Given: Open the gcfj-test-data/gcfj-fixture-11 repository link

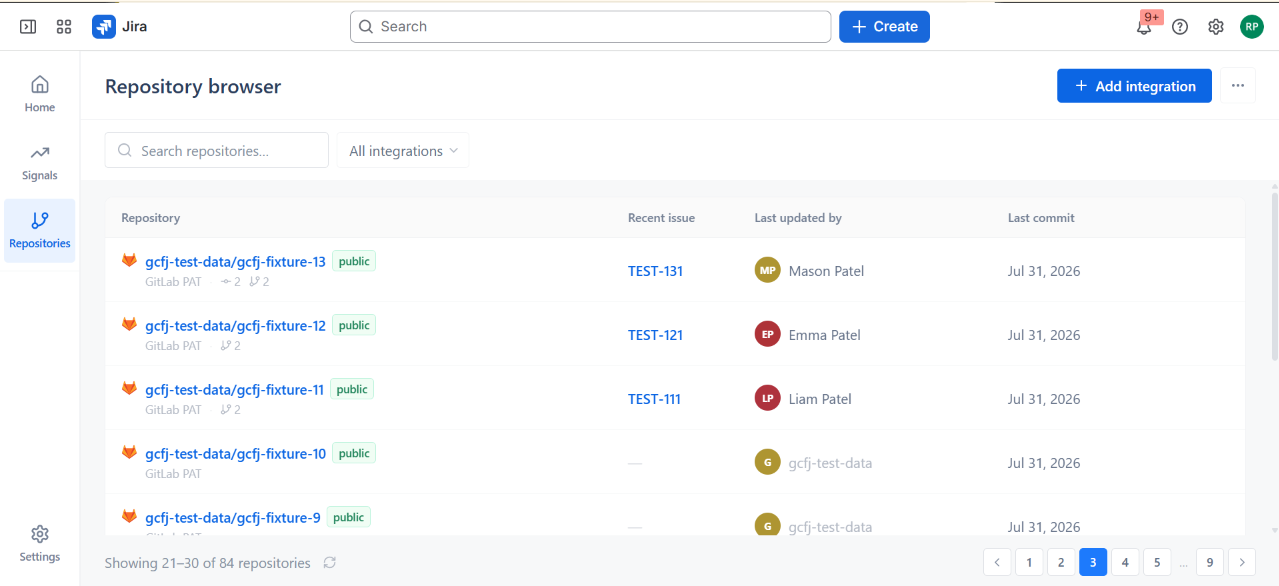Looking at the screenshot, I should pyautogui.click(x=234, y=390).
